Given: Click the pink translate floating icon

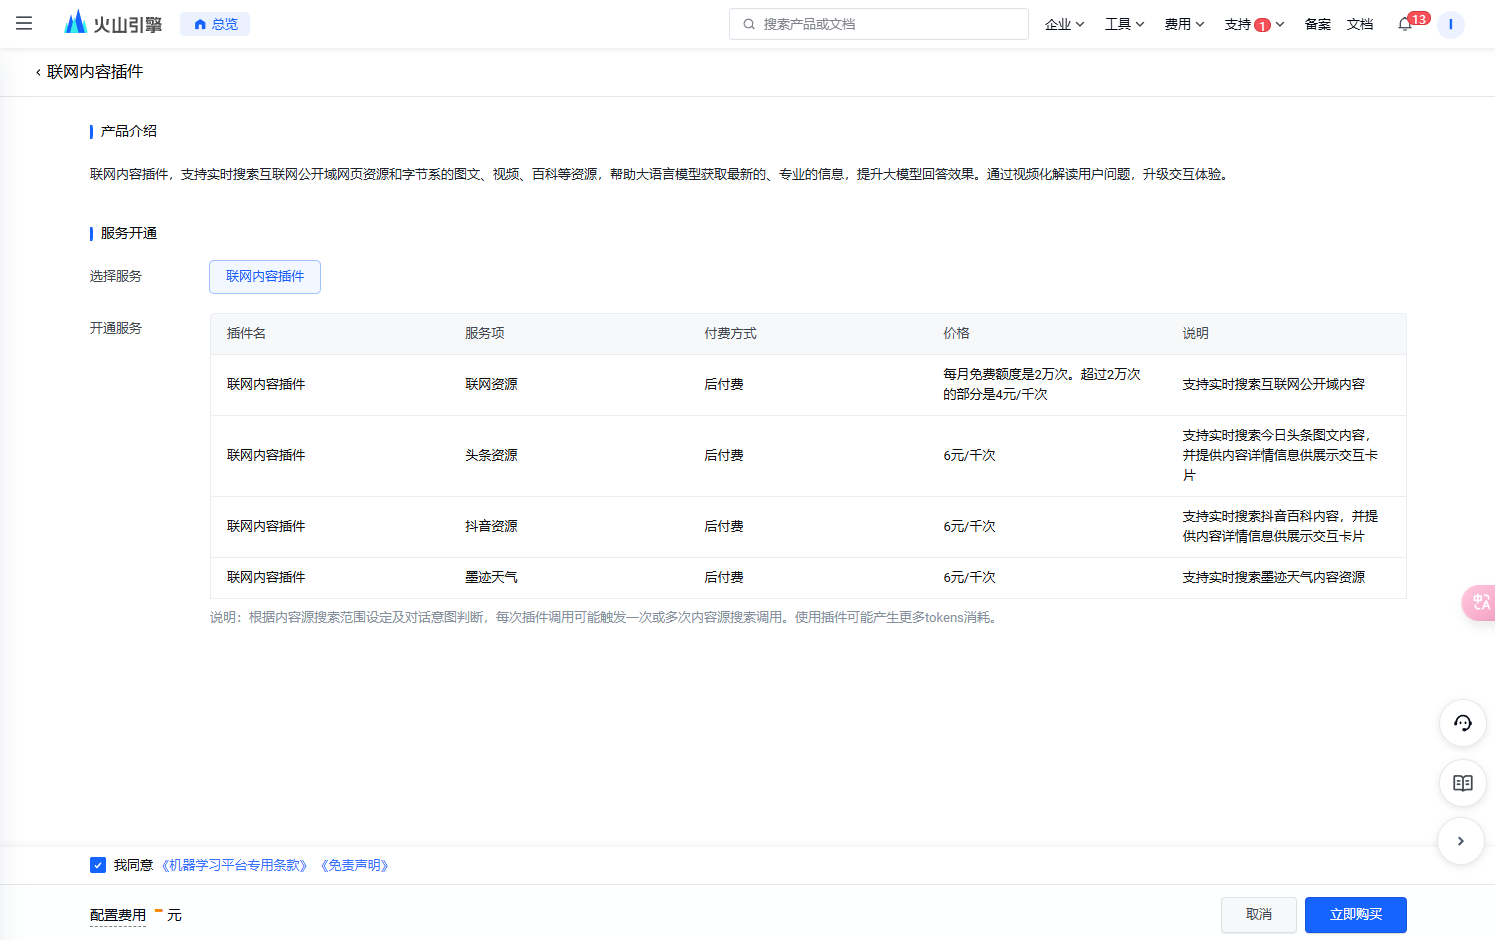Looking at the screenshot, I should click(1480, 602).
